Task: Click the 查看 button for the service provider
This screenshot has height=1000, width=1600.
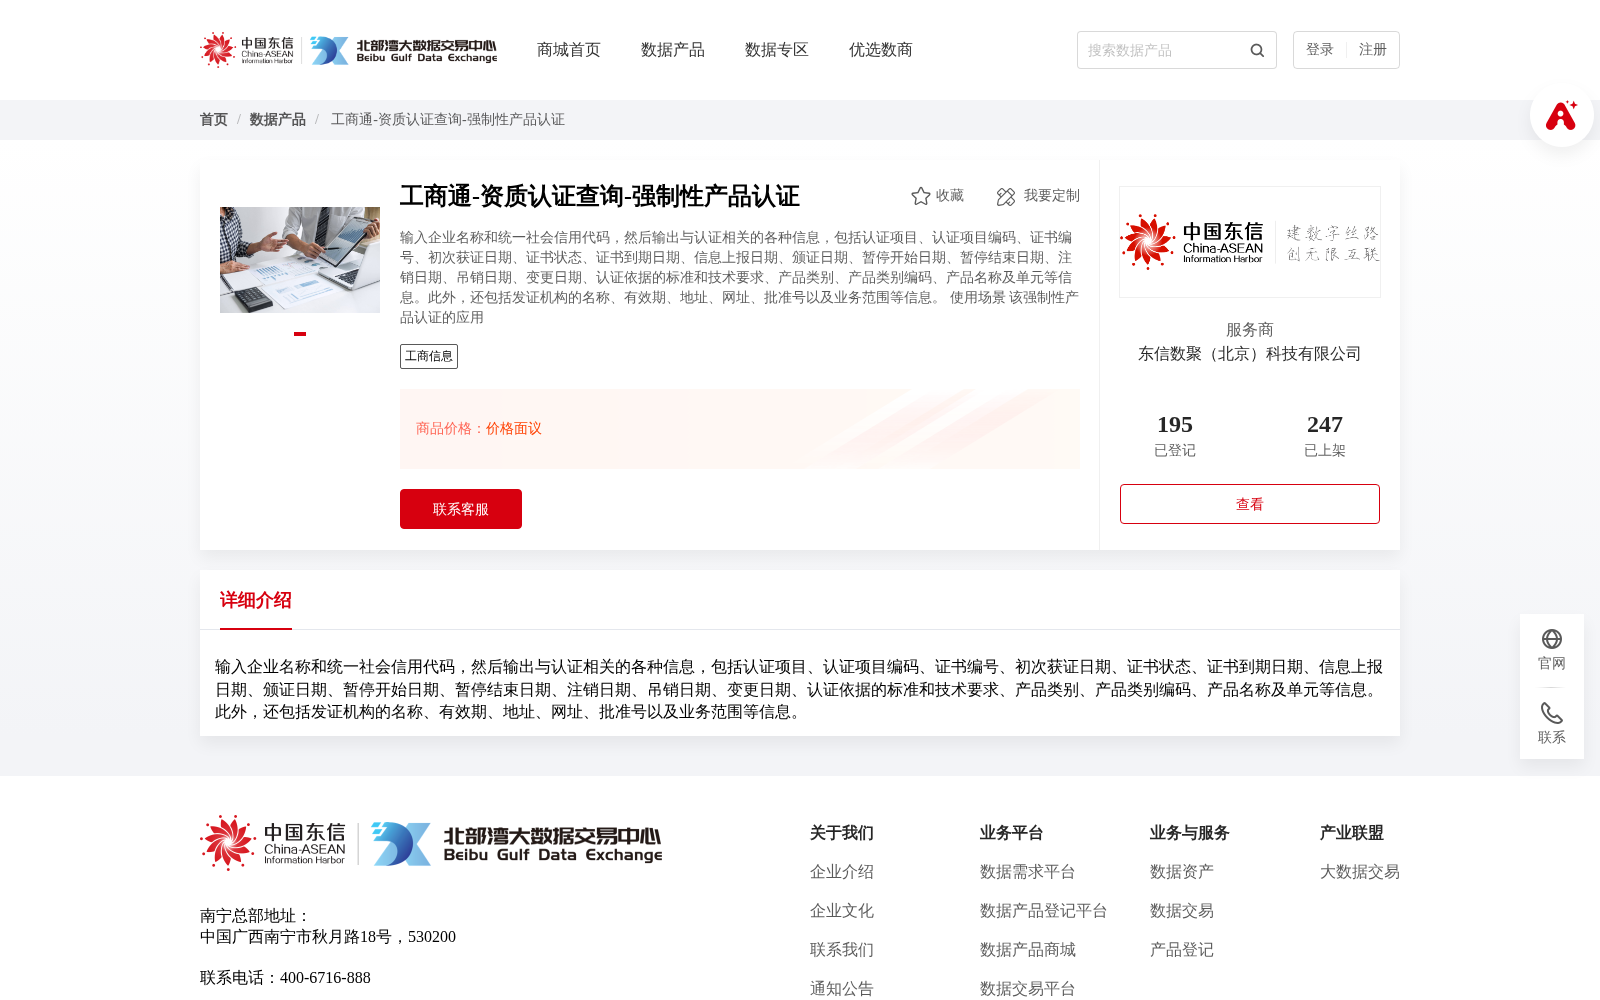Action: tap(1250, 504)
